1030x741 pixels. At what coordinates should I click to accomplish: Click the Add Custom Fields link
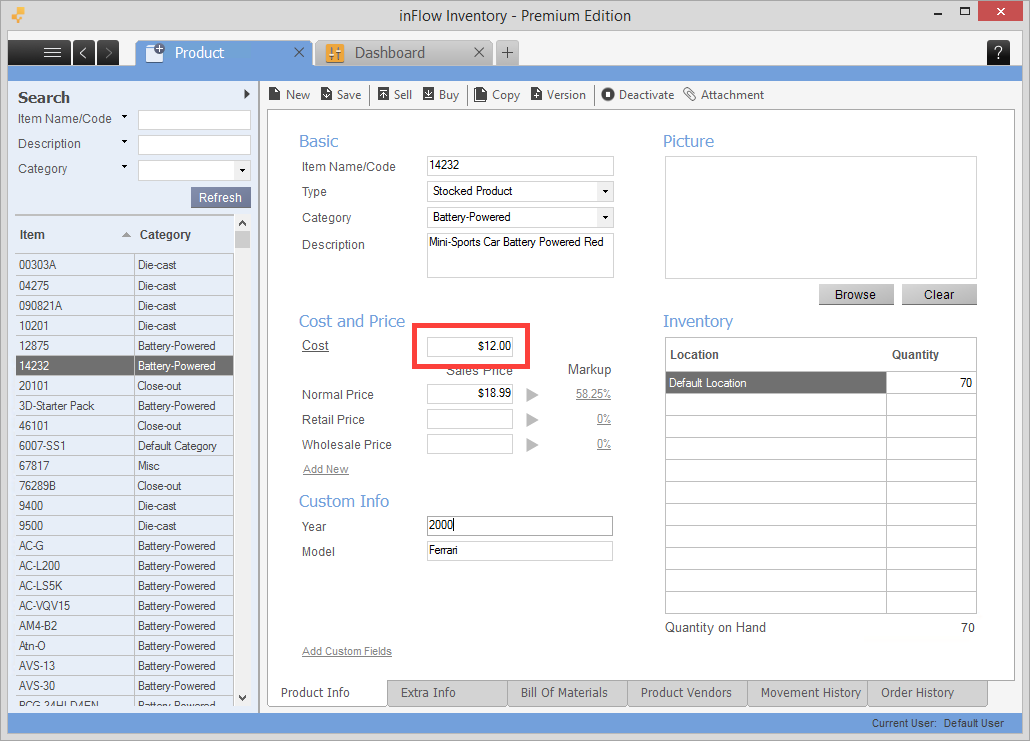347,651
